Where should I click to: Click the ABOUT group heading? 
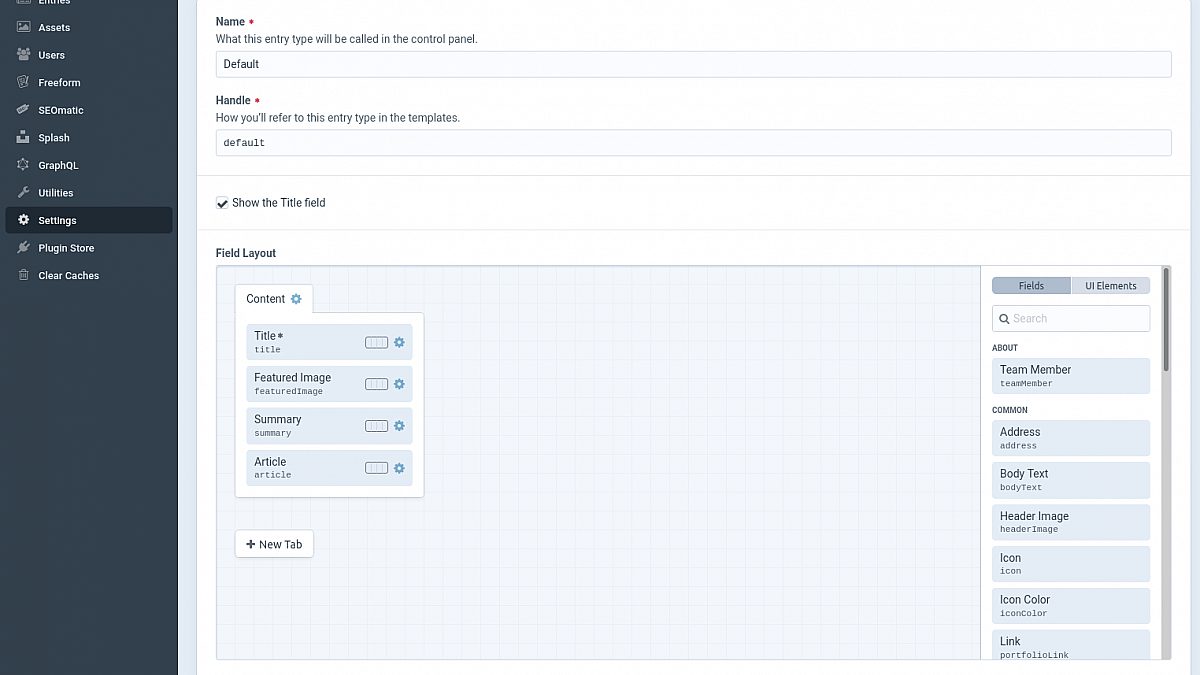click(x=1005, y=348)
